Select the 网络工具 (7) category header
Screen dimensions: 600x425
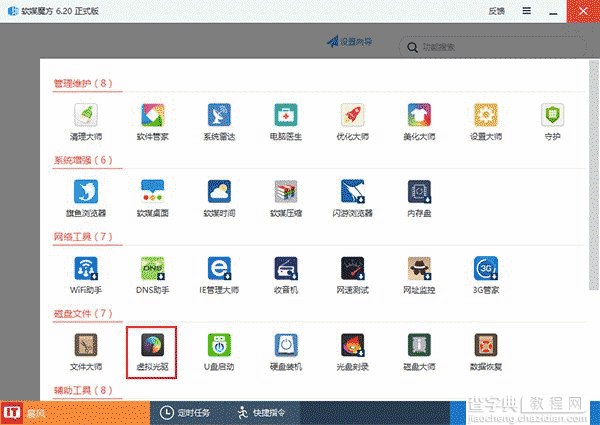(83, 236)
